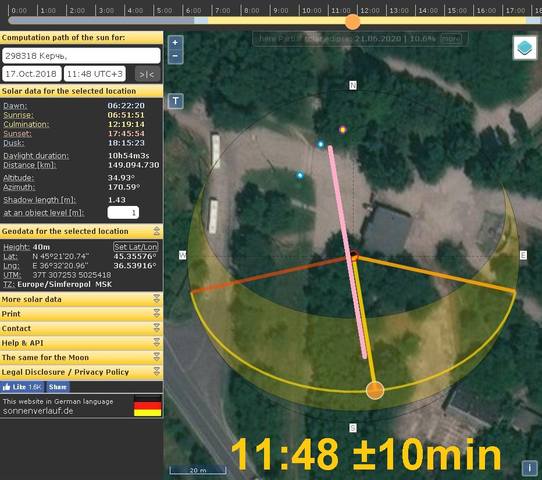Expand the Contact section
Screen dimensions: 542x480
81,328
